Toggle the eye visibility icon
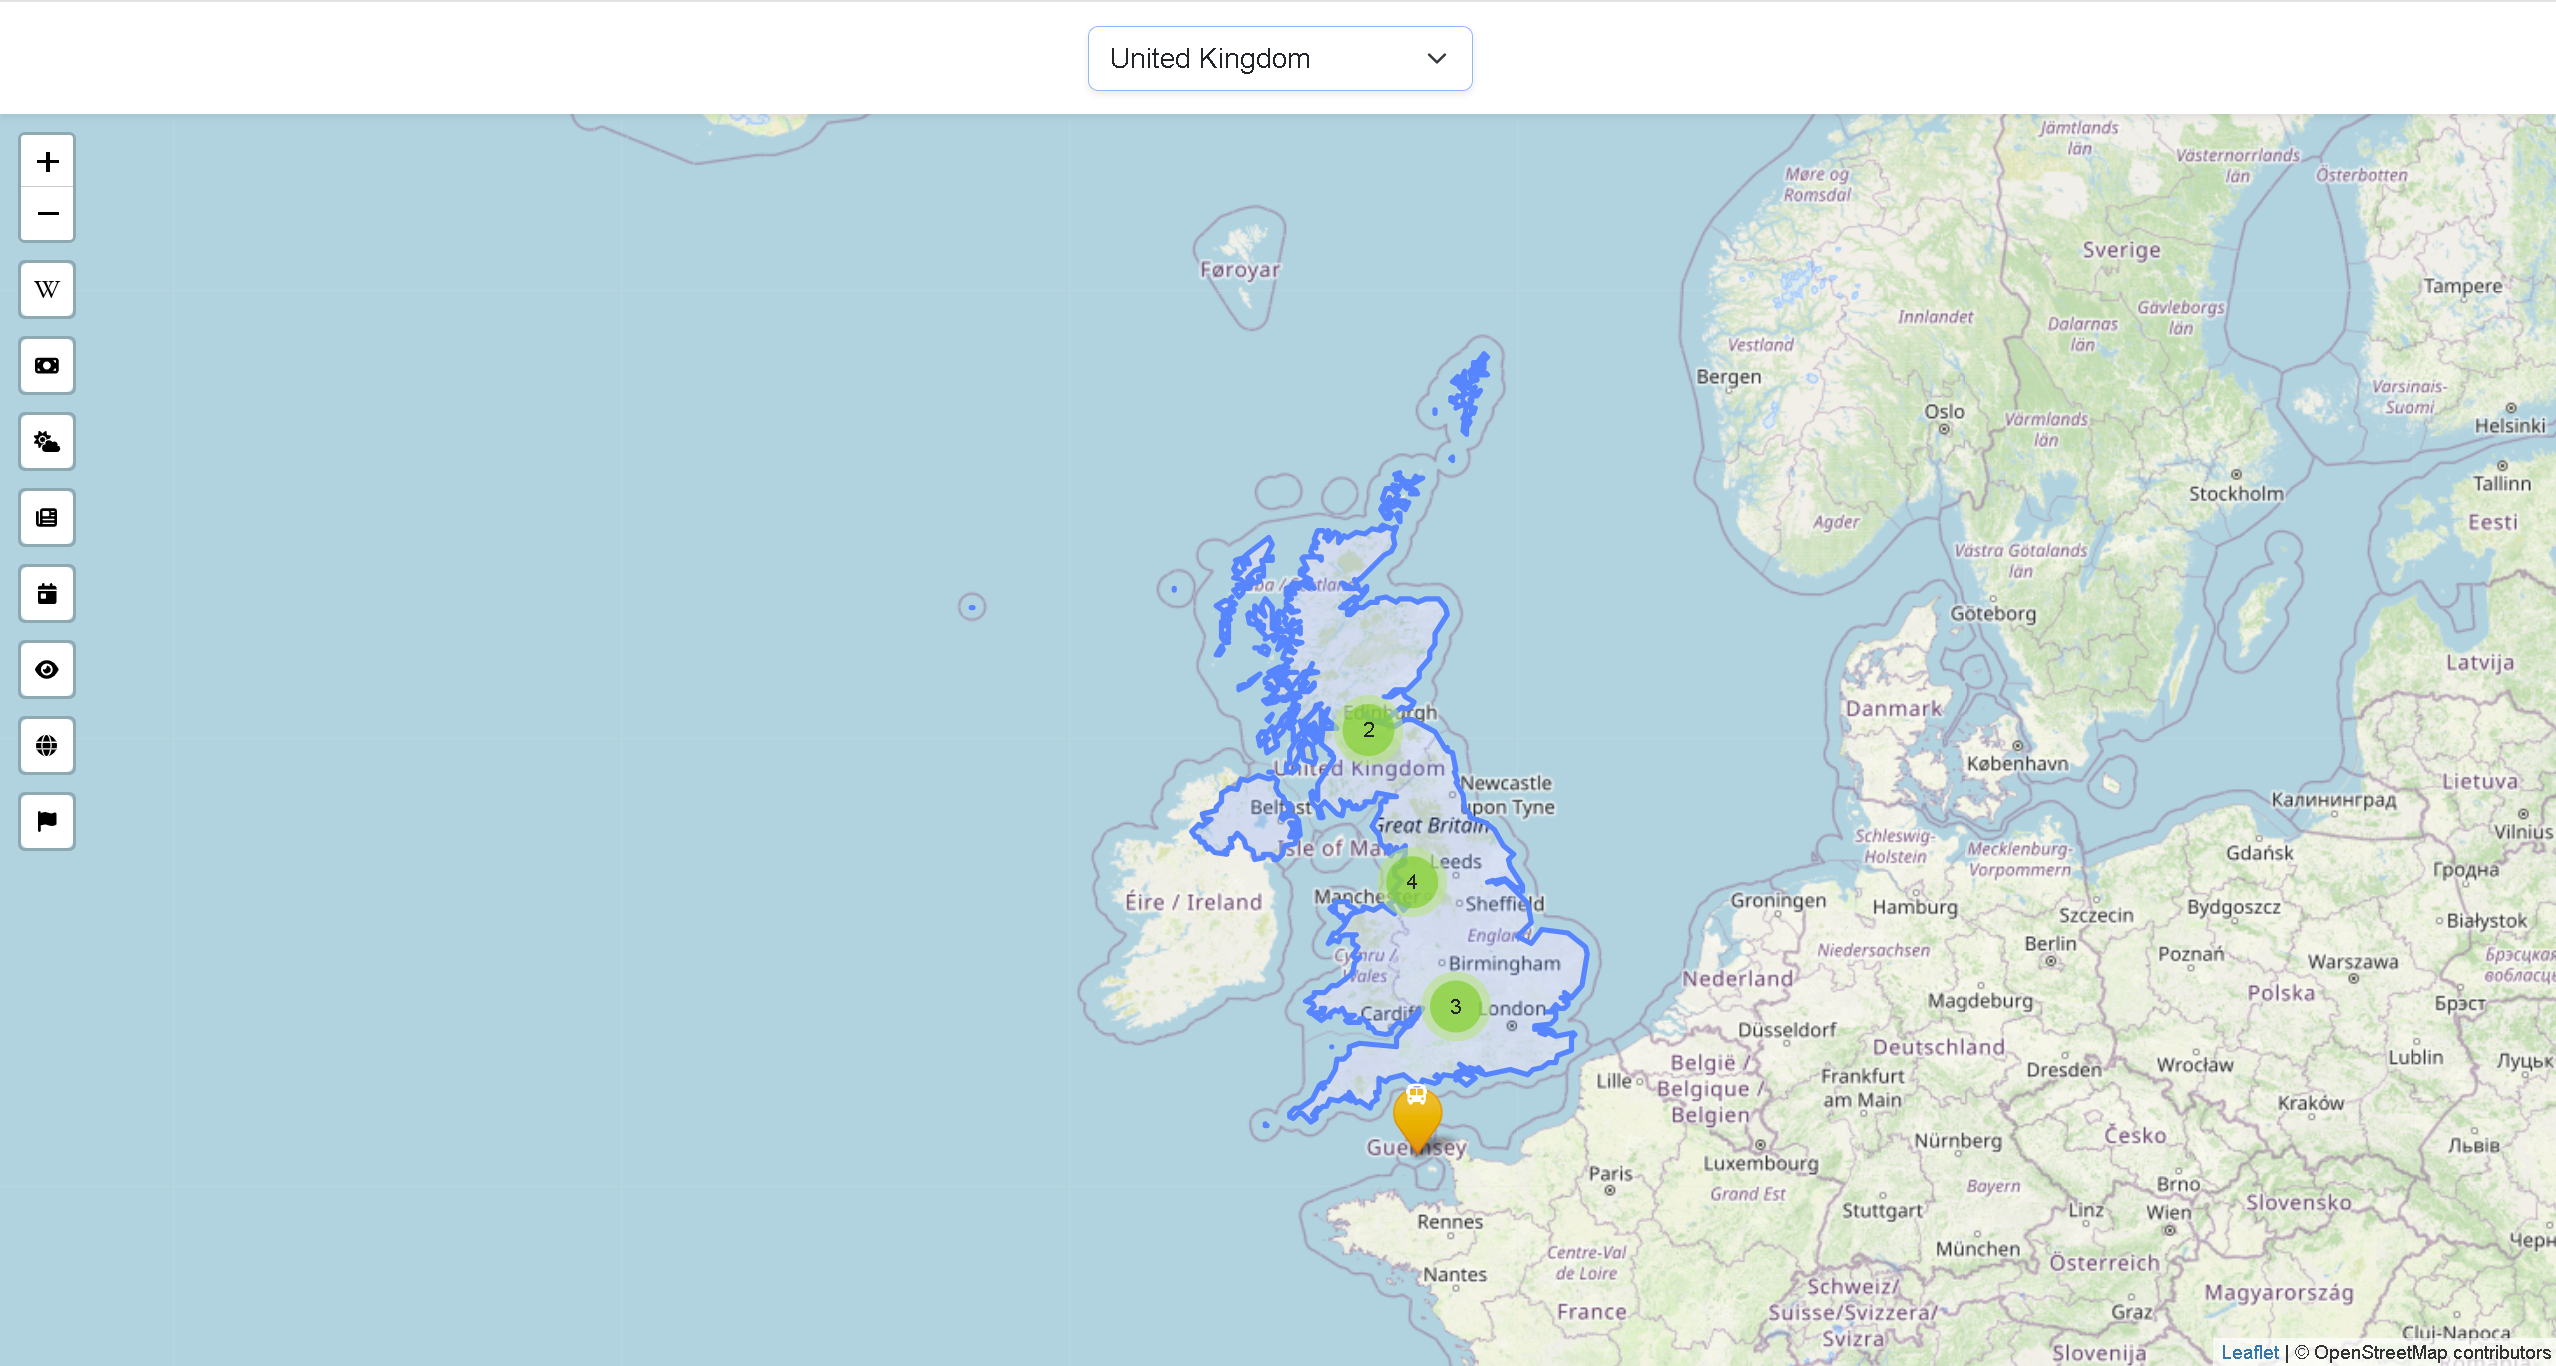Viewport: 2556px width, 1366px height. coord(46,669)
